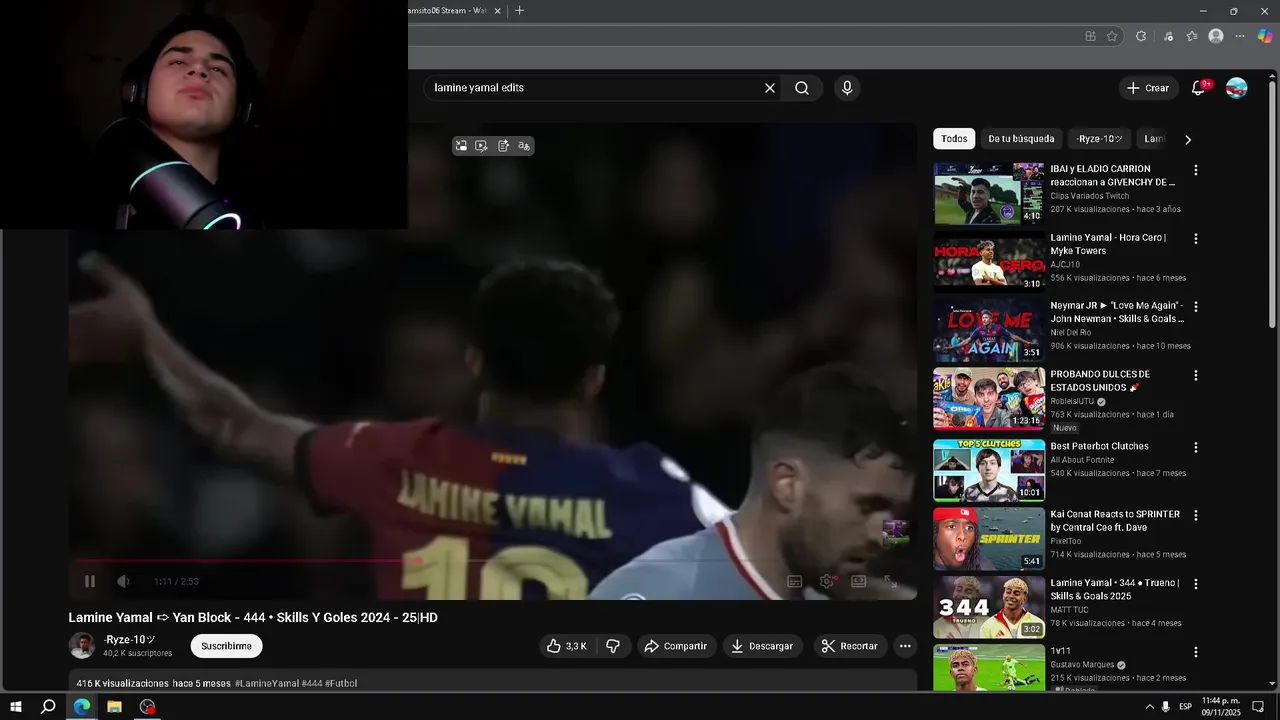Open 'Lamine Yamal • 344 • Trueno' thumbnail
The height and width of the screenshot is (720, 1280).
point(989,607)
